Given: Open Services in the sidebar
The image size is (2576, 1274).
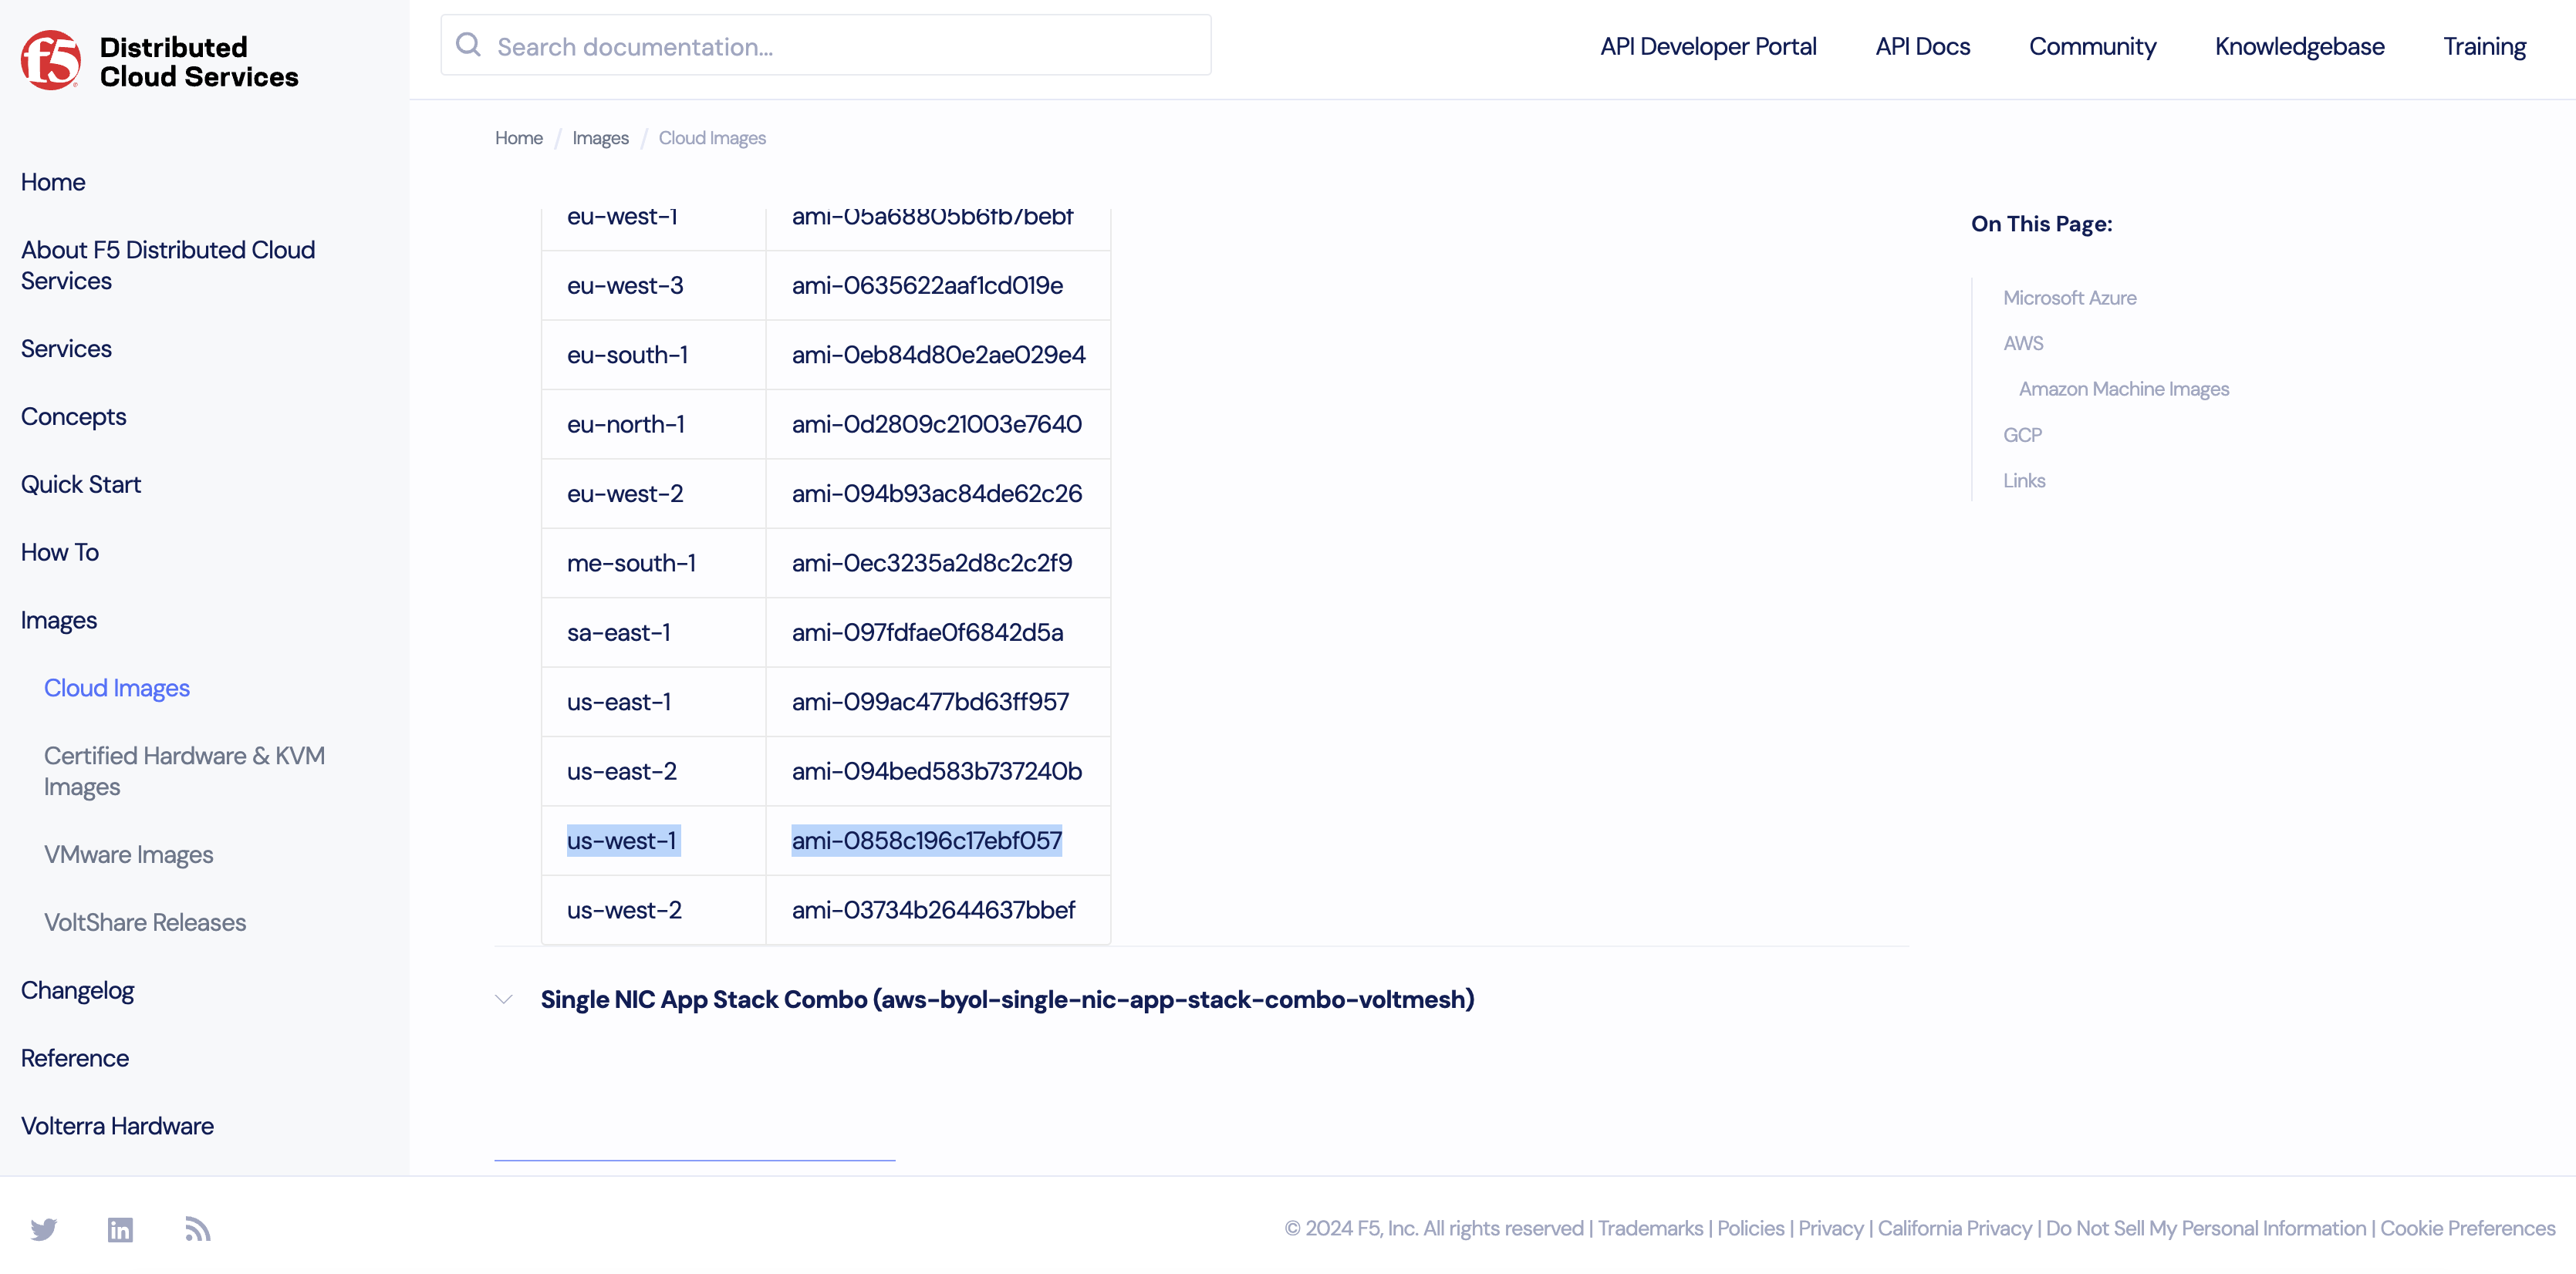Looking at the screenshot, I should [x=66, y=349].
